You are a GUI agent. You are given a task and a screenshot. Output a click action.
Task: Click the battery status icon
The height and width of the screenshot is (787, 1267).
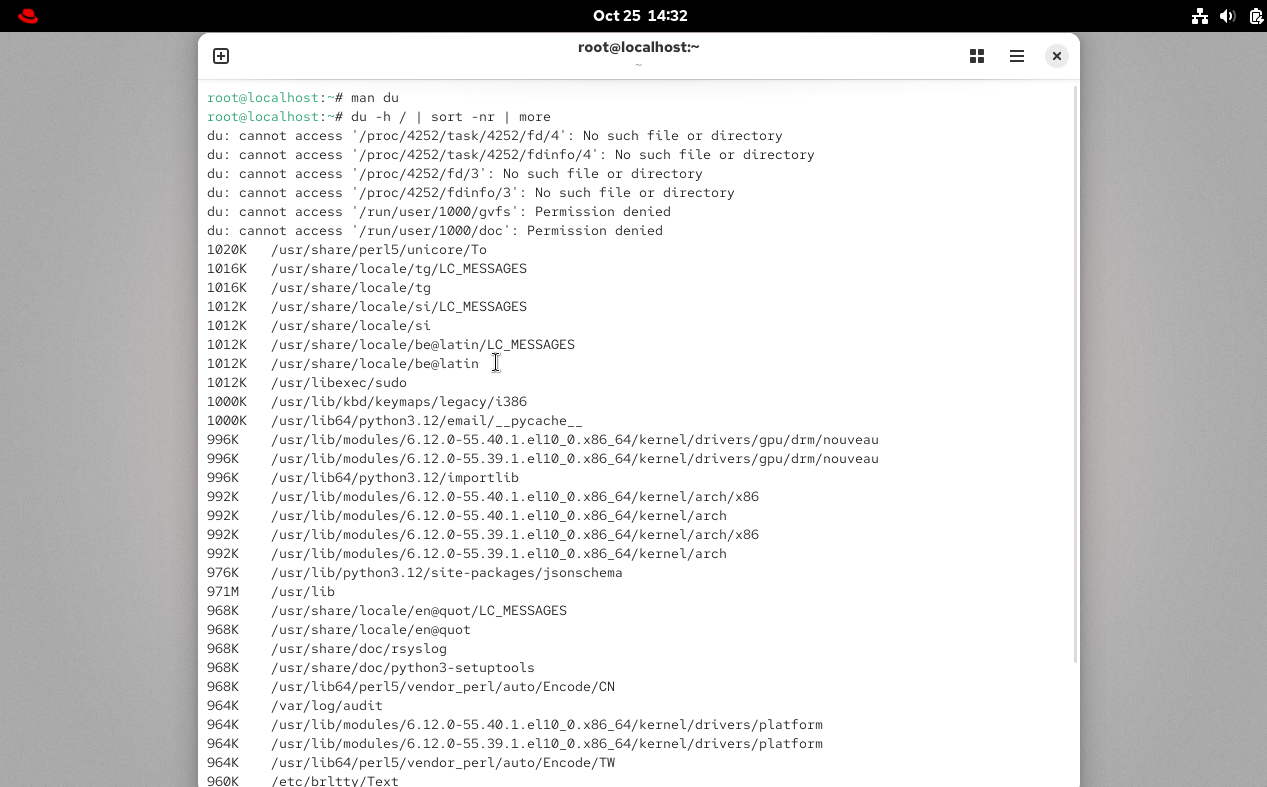click(x=1255, y=16)
